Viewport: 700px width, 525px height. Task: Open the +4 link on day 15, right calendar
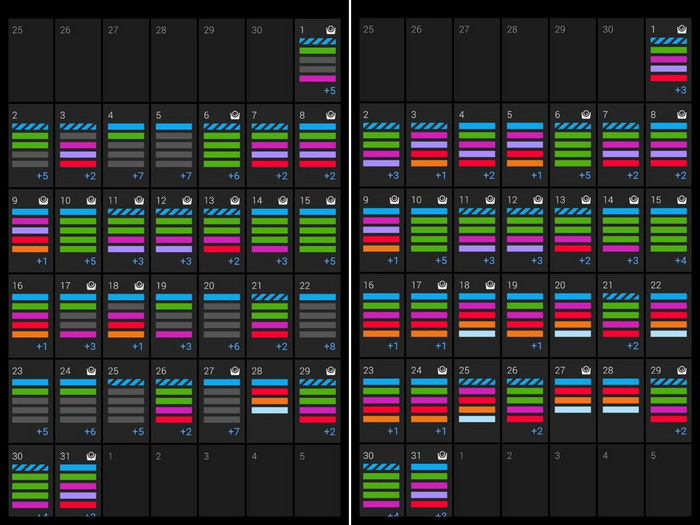click(680, 262)
